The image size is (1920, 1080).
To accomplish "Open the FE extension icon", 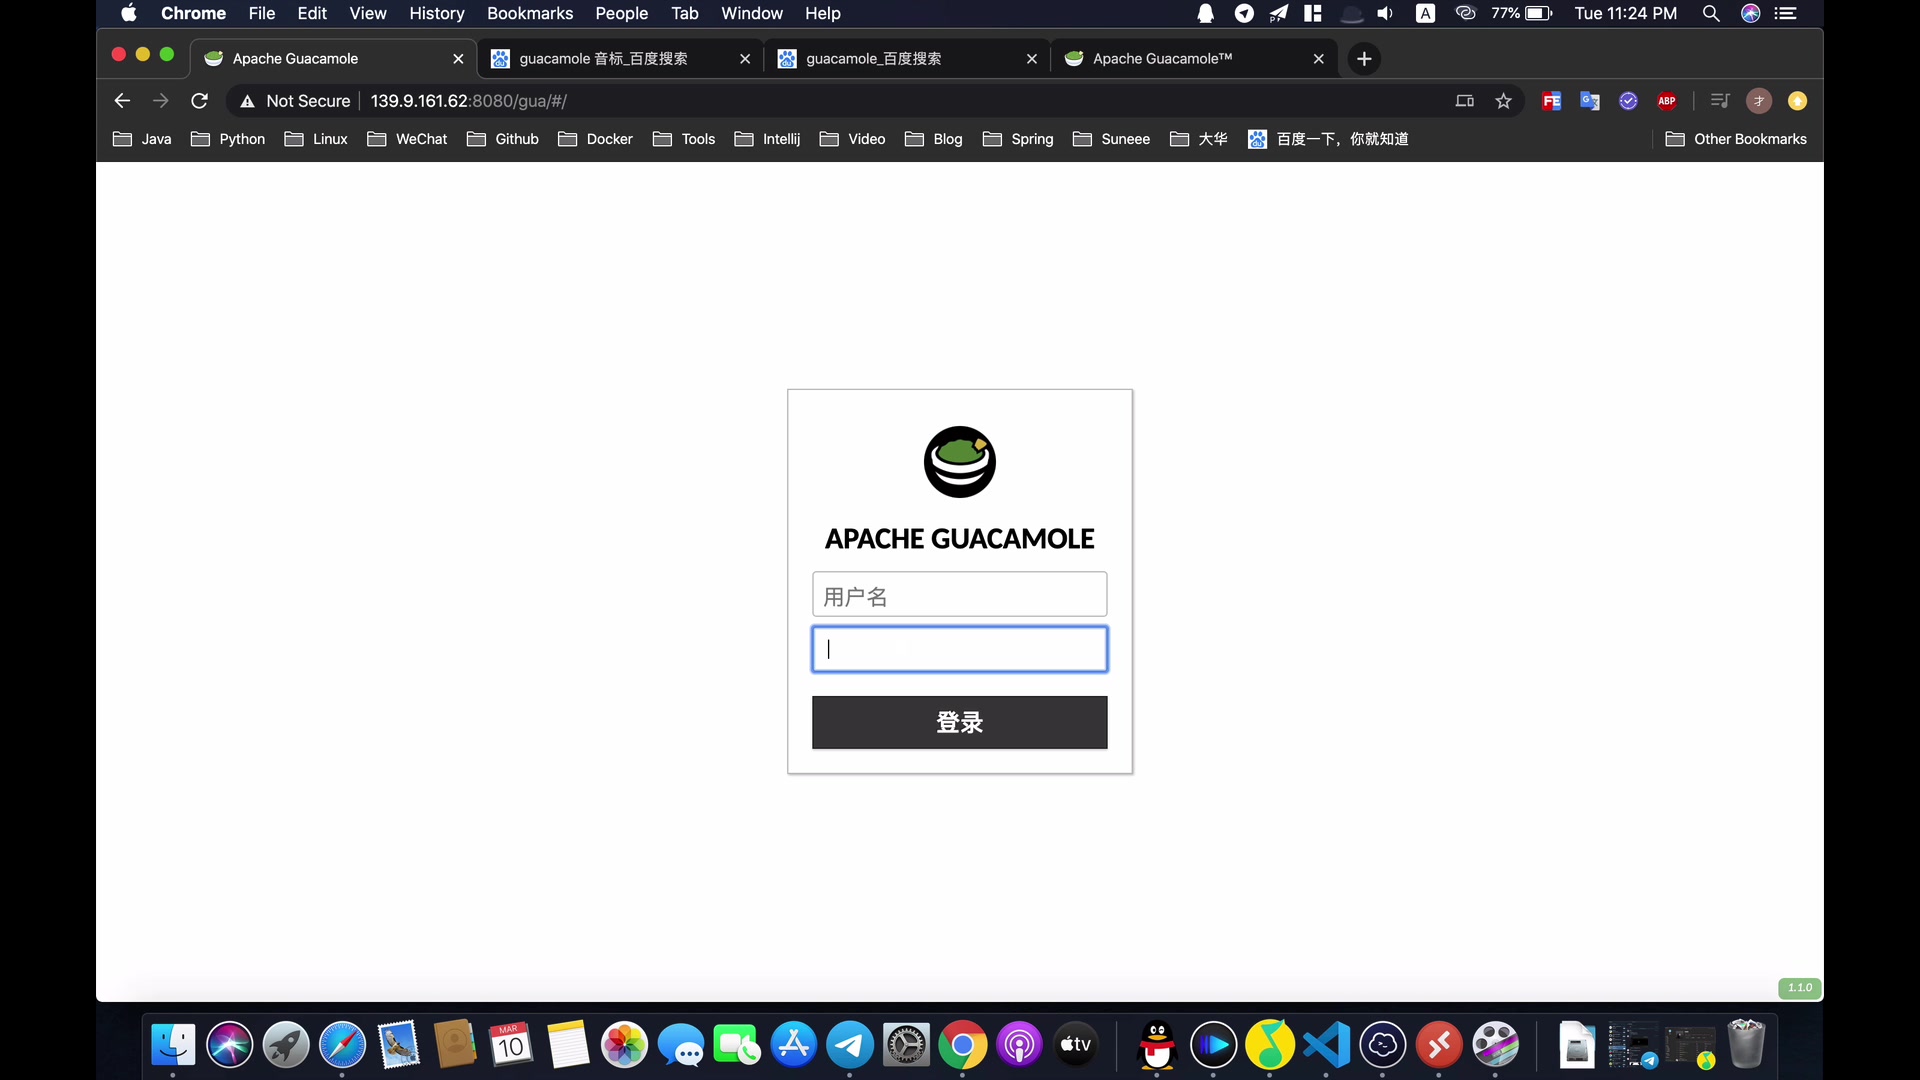I will point(1551,101).
